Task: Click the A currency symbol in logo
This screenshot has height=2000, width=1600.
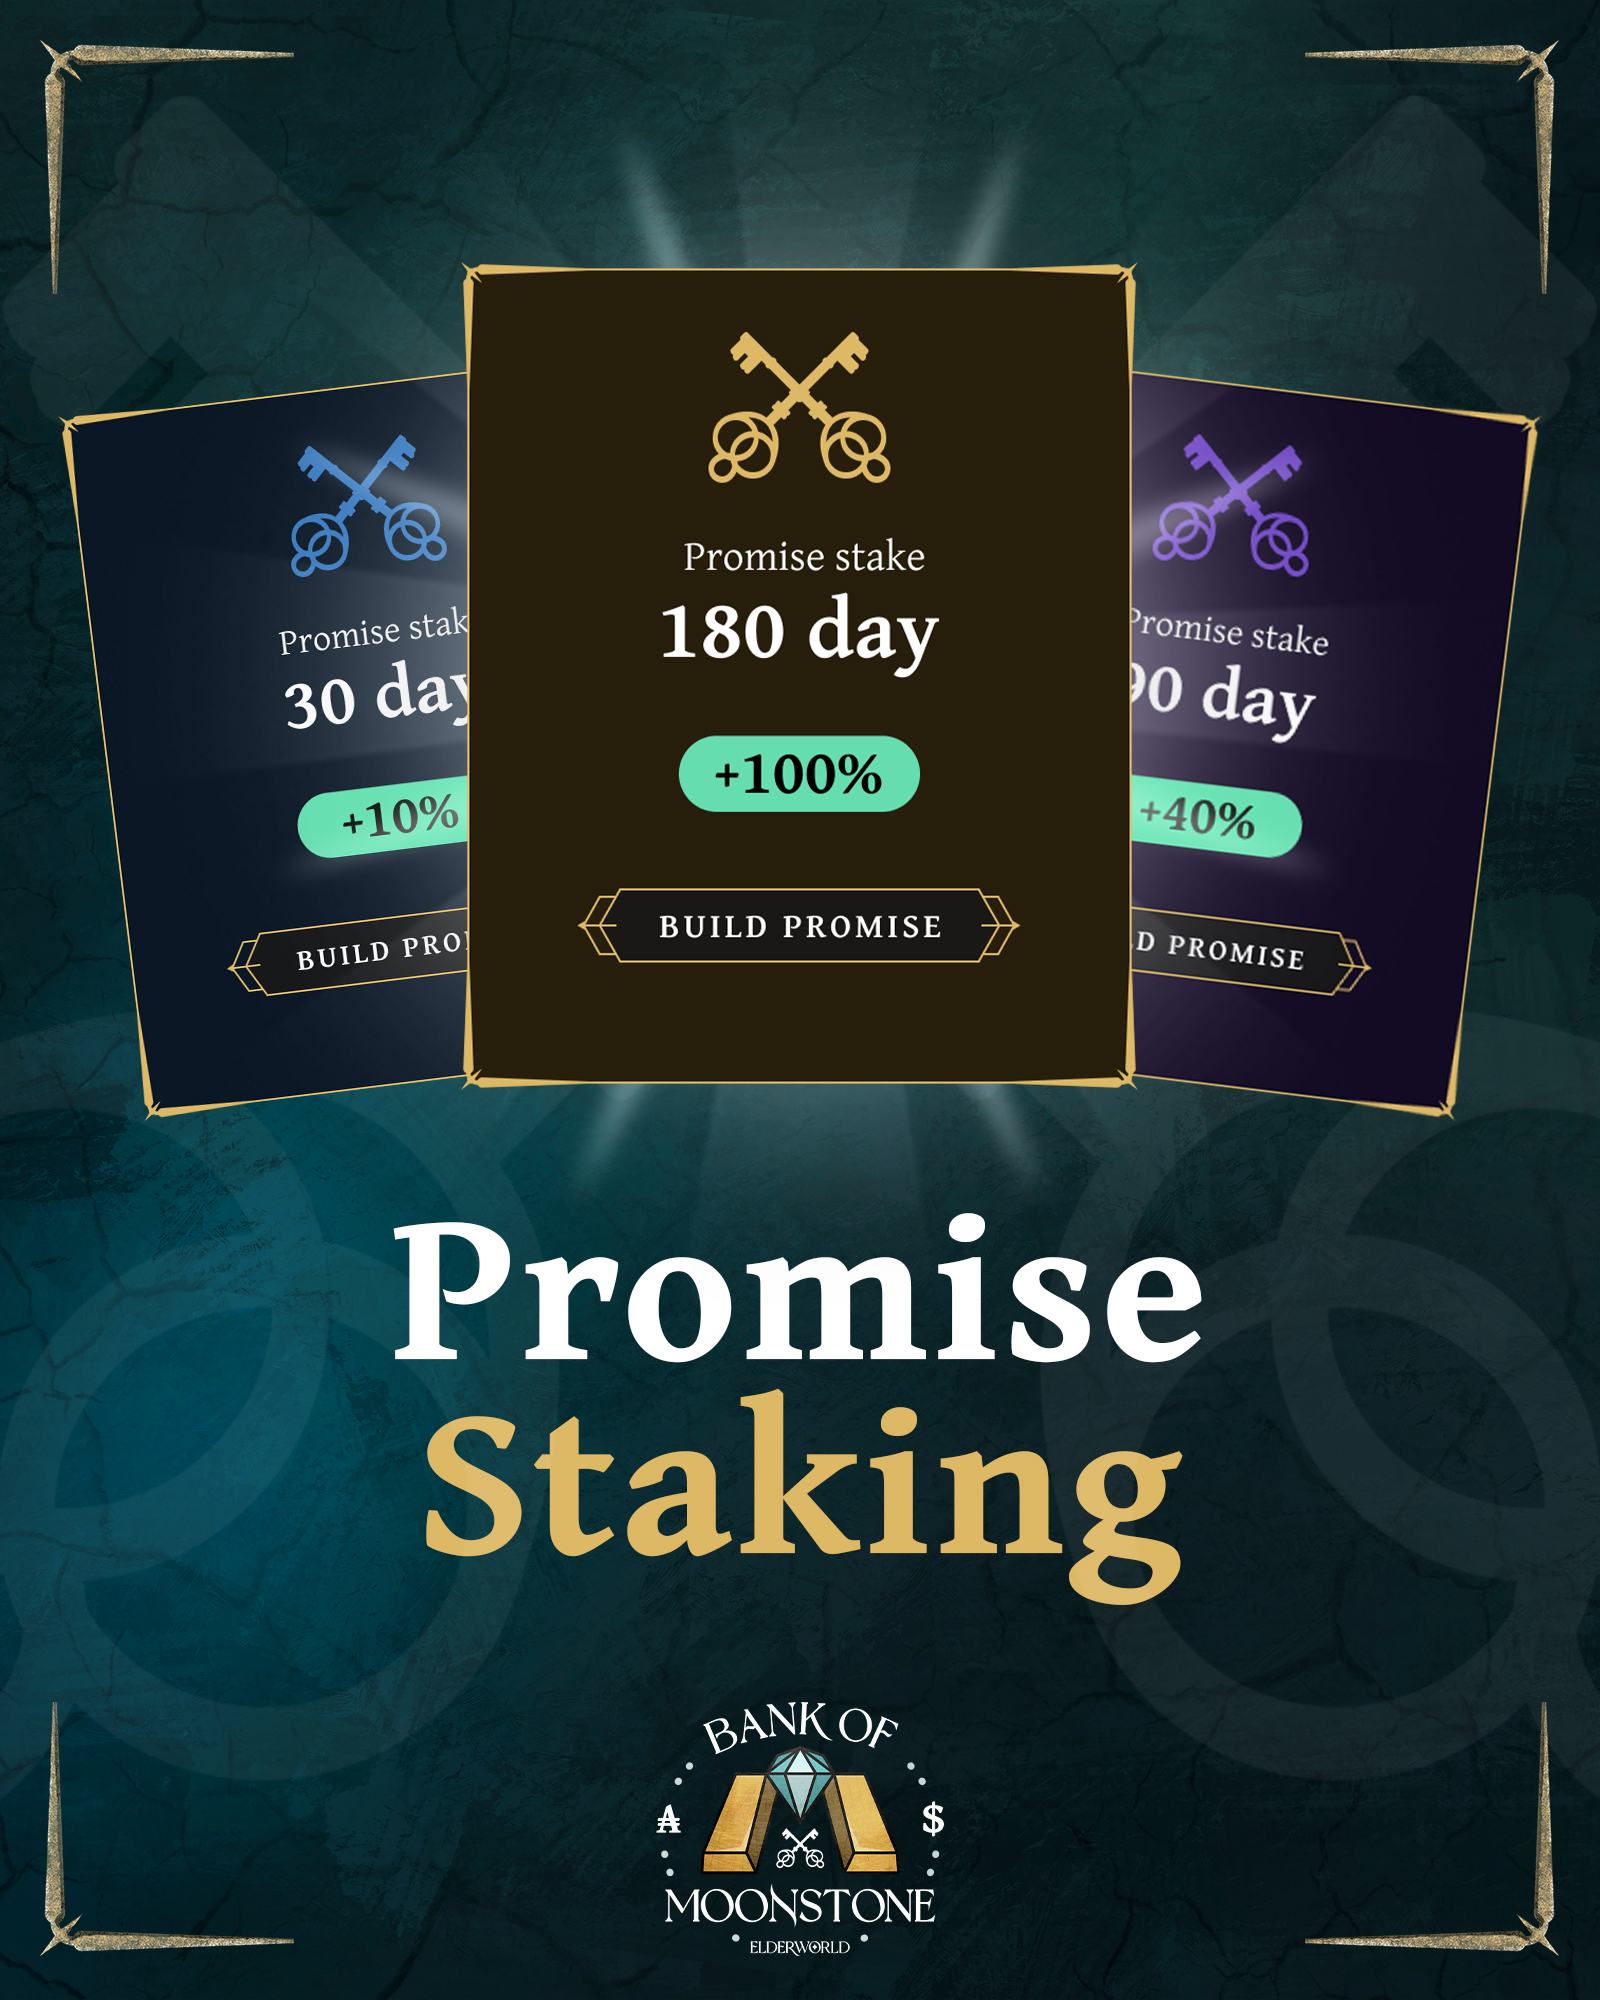Action: (668, 1820)
